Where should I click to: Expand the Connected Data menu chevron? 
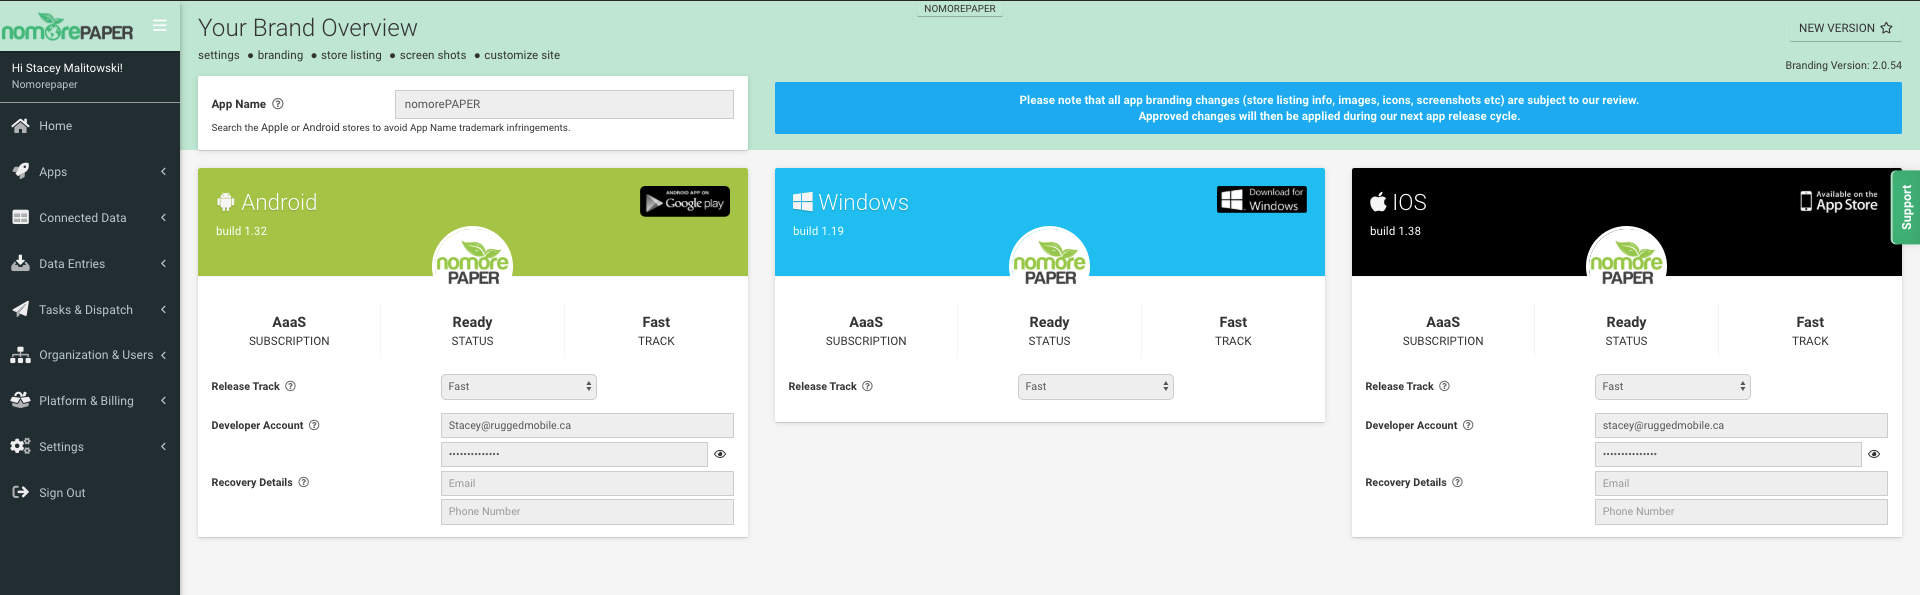[x=163, y=217]
